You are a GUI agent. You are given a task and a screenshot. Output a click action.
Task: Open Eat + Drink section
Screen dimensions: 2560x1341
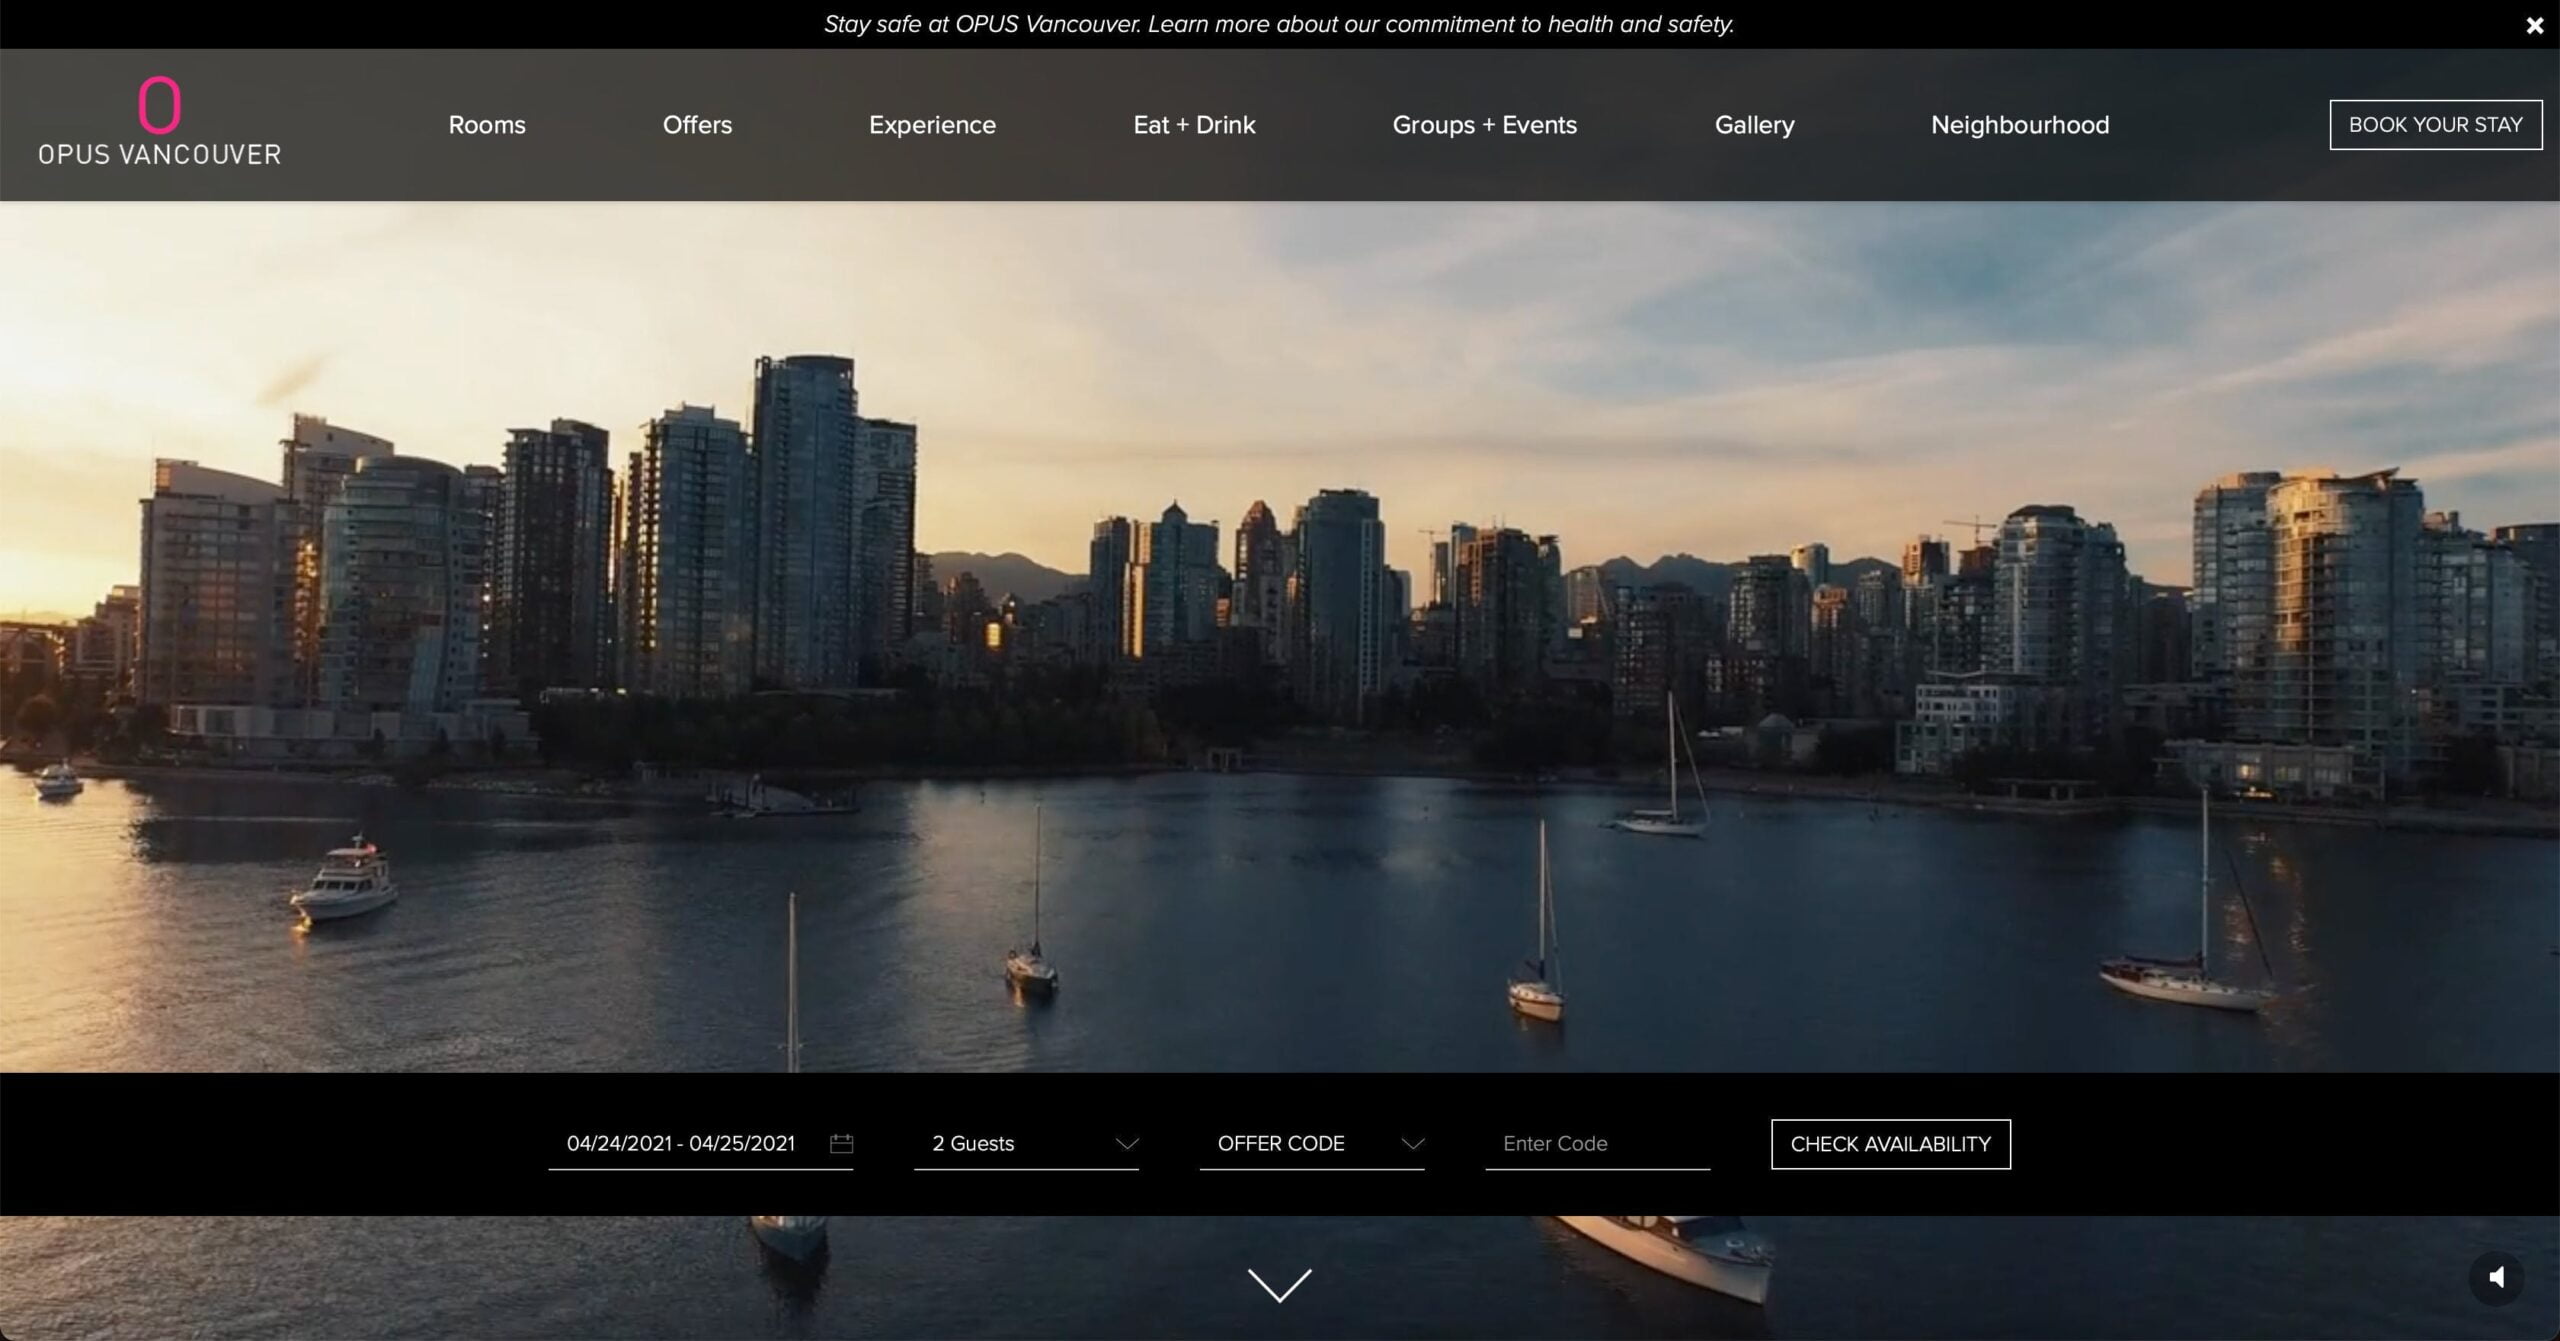click(x=1194, y=125)
